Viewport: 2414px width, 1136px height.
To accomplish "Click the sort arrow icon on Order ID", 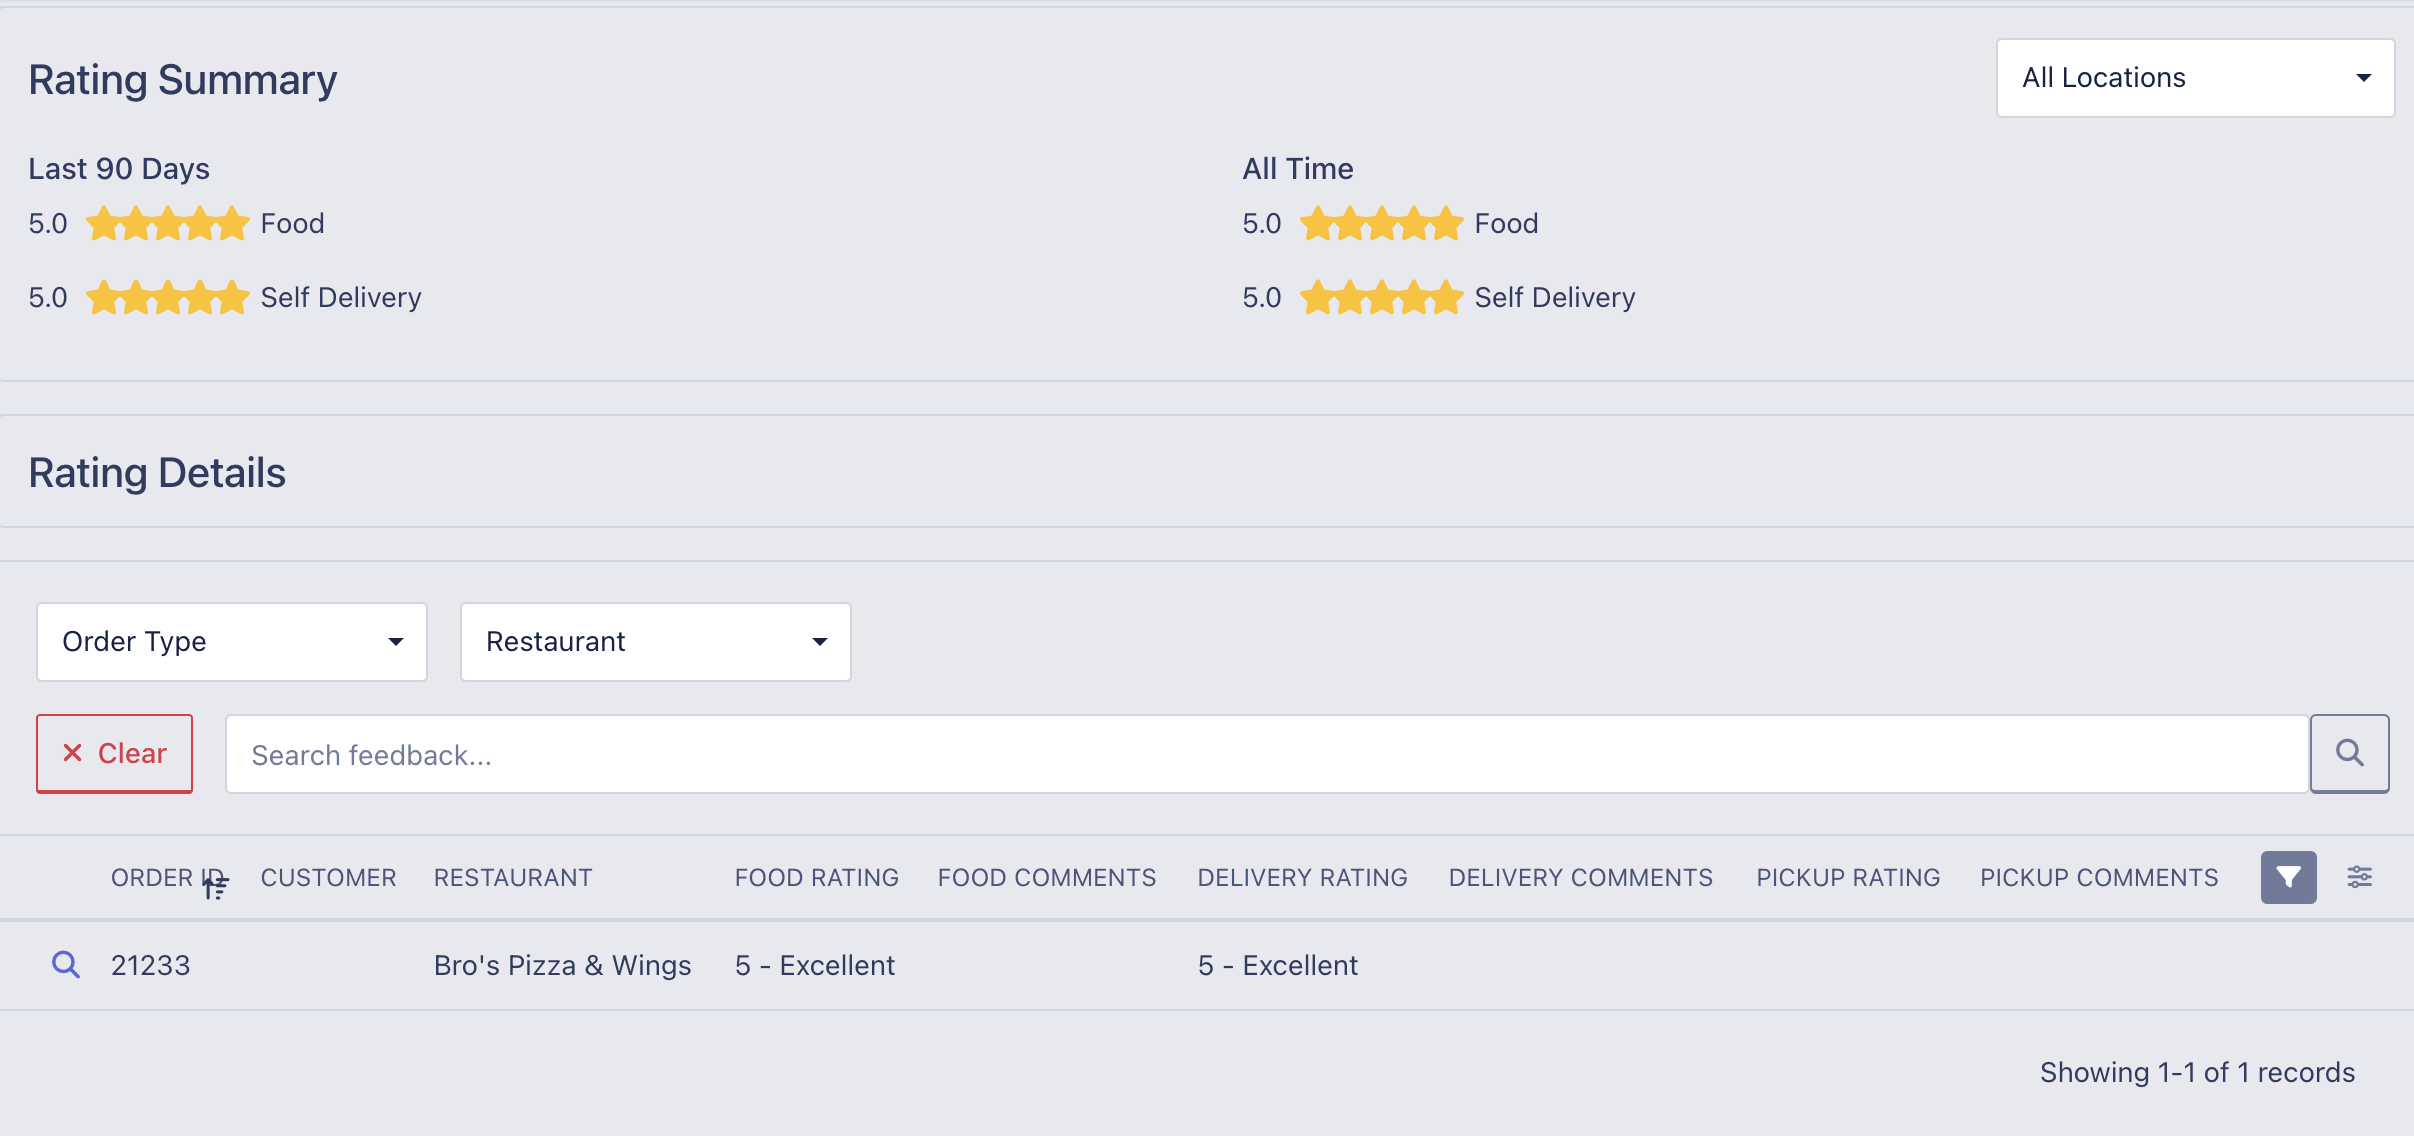I will point(216,884).
